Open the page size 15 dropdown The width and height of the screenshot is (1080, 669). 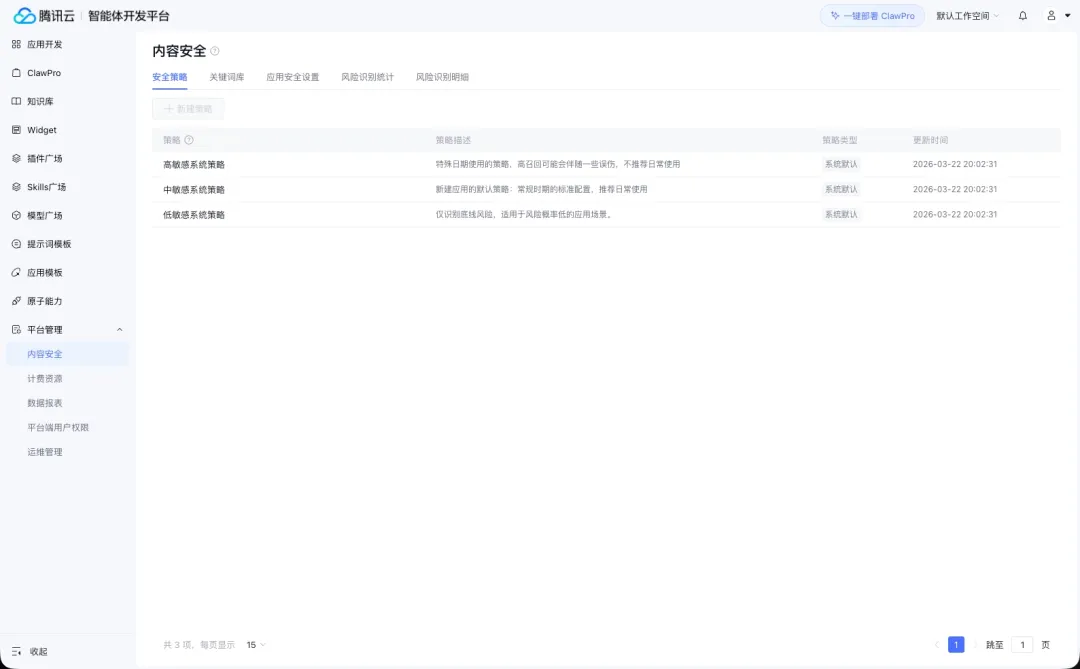click(x=256, y=645)
